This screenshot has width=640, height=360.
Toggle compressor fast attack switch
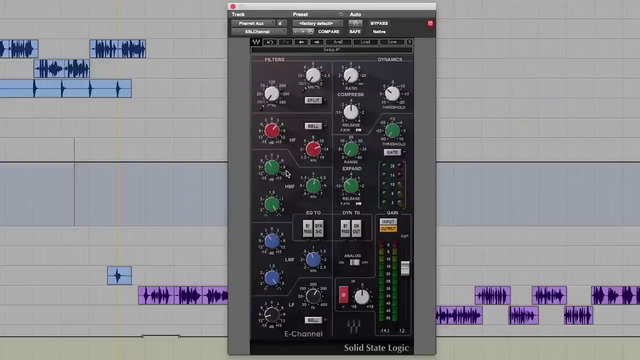tap(358, 130)
